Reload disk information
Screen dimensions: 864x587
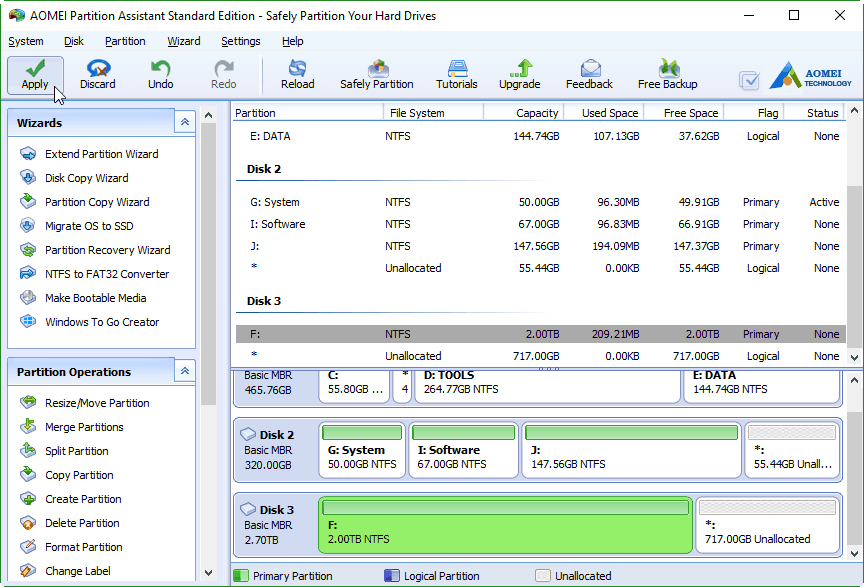click(x=297, y=74)
